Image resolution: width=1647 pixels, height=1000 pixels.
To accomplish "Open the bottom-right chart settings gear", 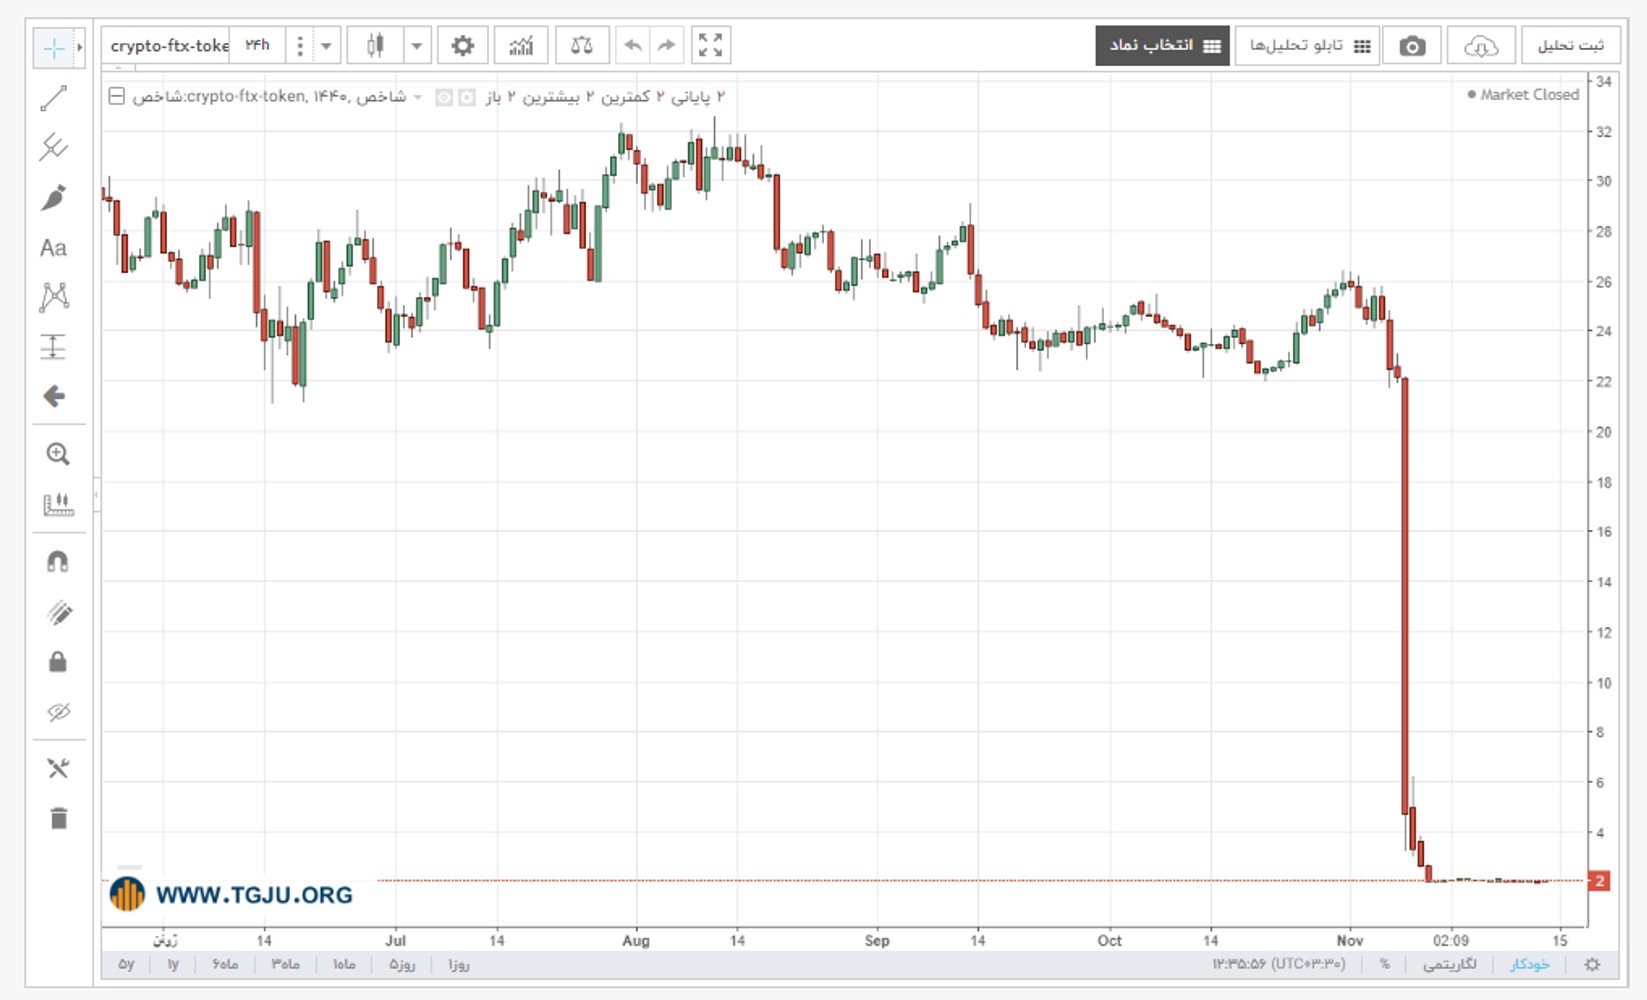I will [1593, 965].
